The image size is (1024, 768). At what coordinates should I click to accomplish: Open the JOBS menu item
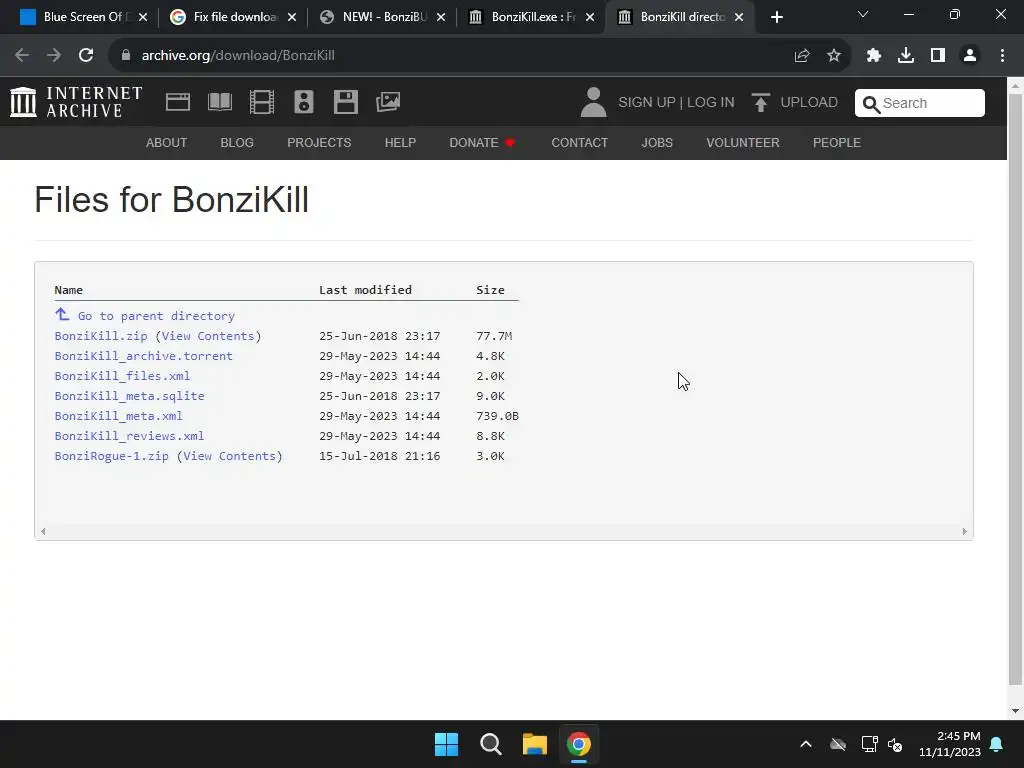(657, 142)
